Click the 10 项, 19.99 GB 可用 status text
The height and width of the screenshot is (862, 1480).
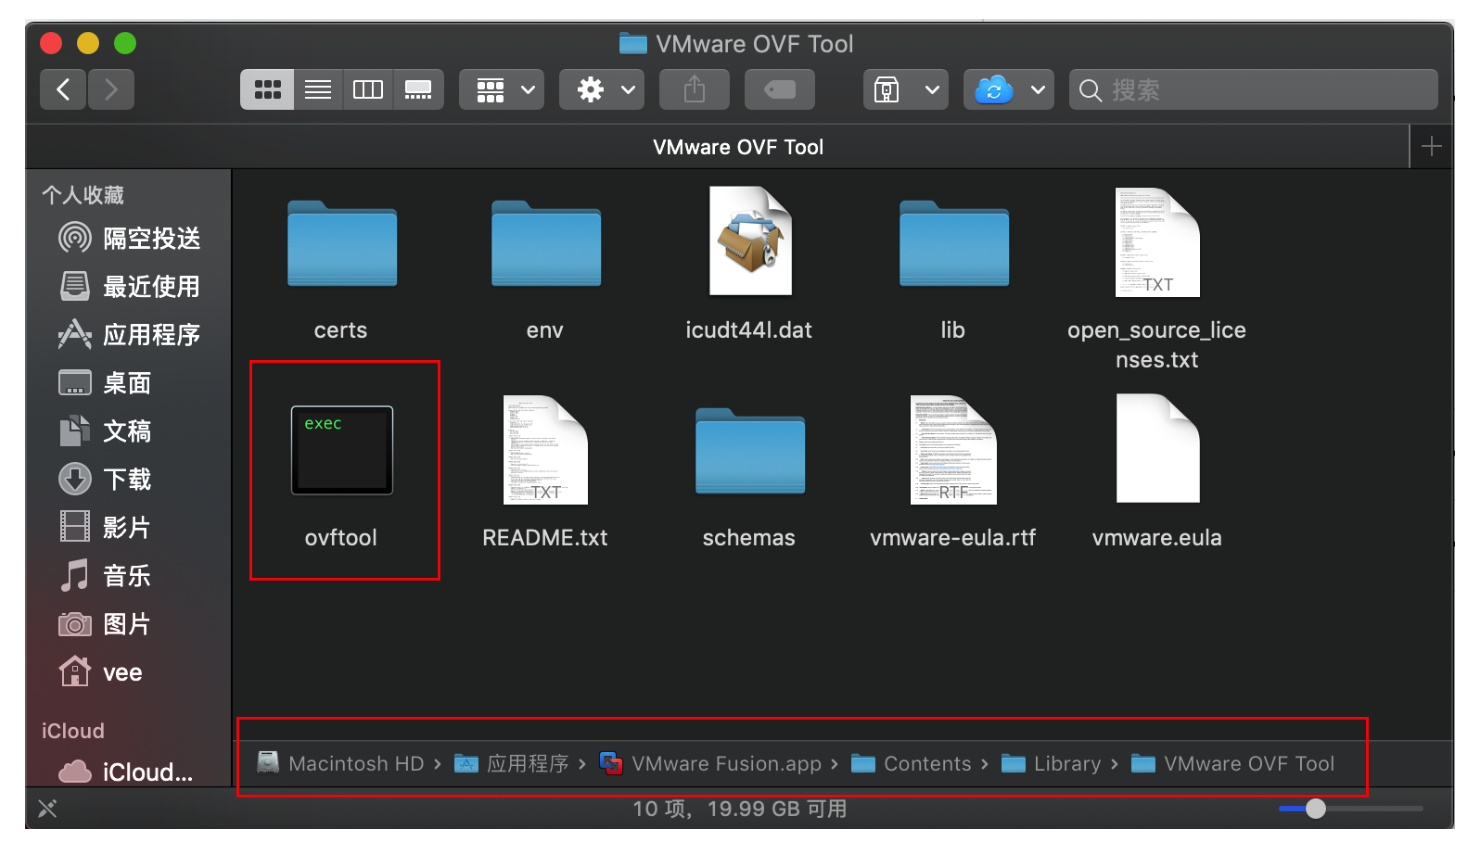pos(740,808)
